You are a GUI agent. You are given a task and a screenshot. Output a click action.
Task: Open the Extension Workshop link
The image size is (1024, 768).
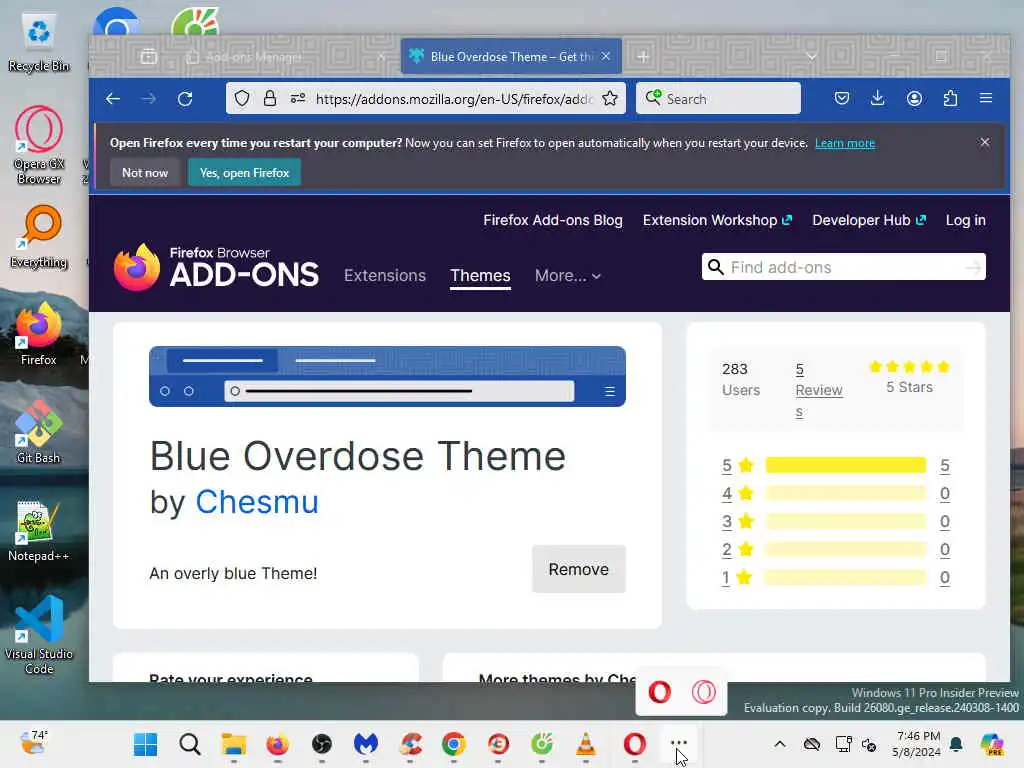(717, 220)
